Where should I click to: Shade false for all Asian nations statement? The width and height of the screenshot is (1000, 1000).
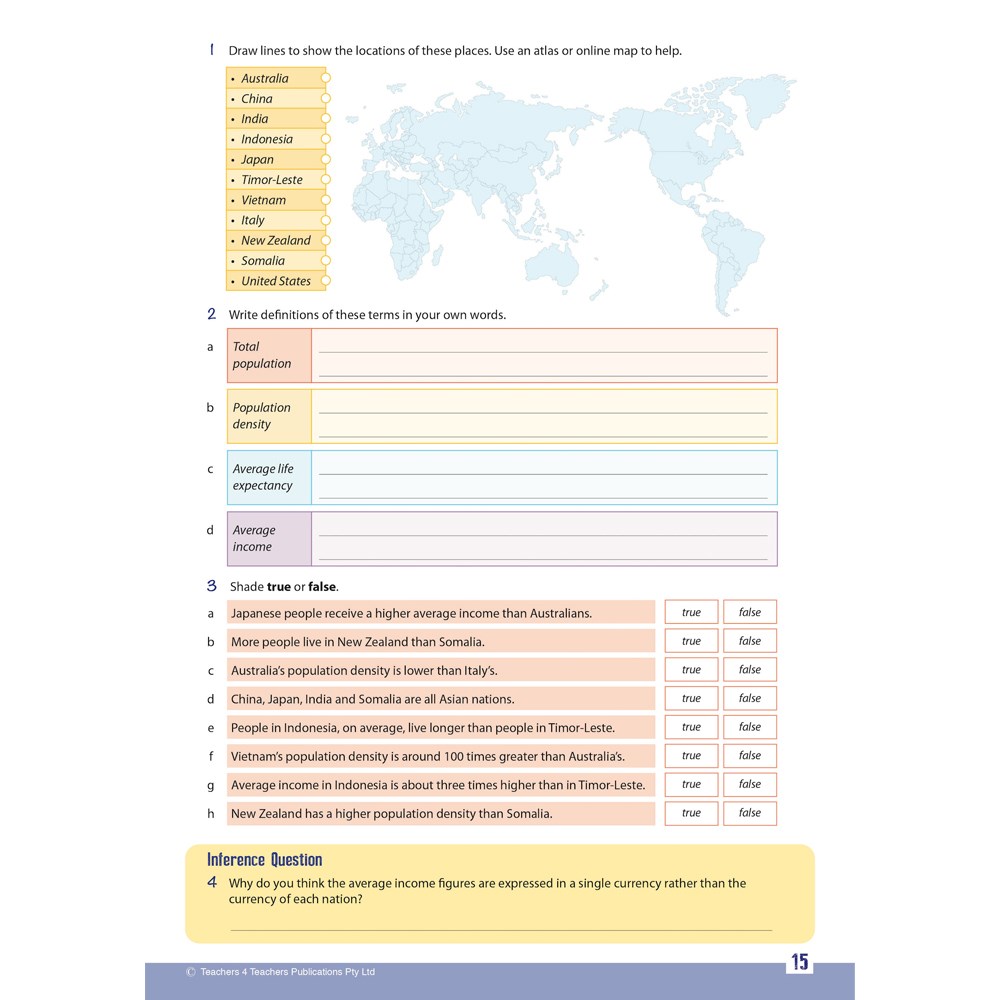pyautogui.click(x=750, y=698)
